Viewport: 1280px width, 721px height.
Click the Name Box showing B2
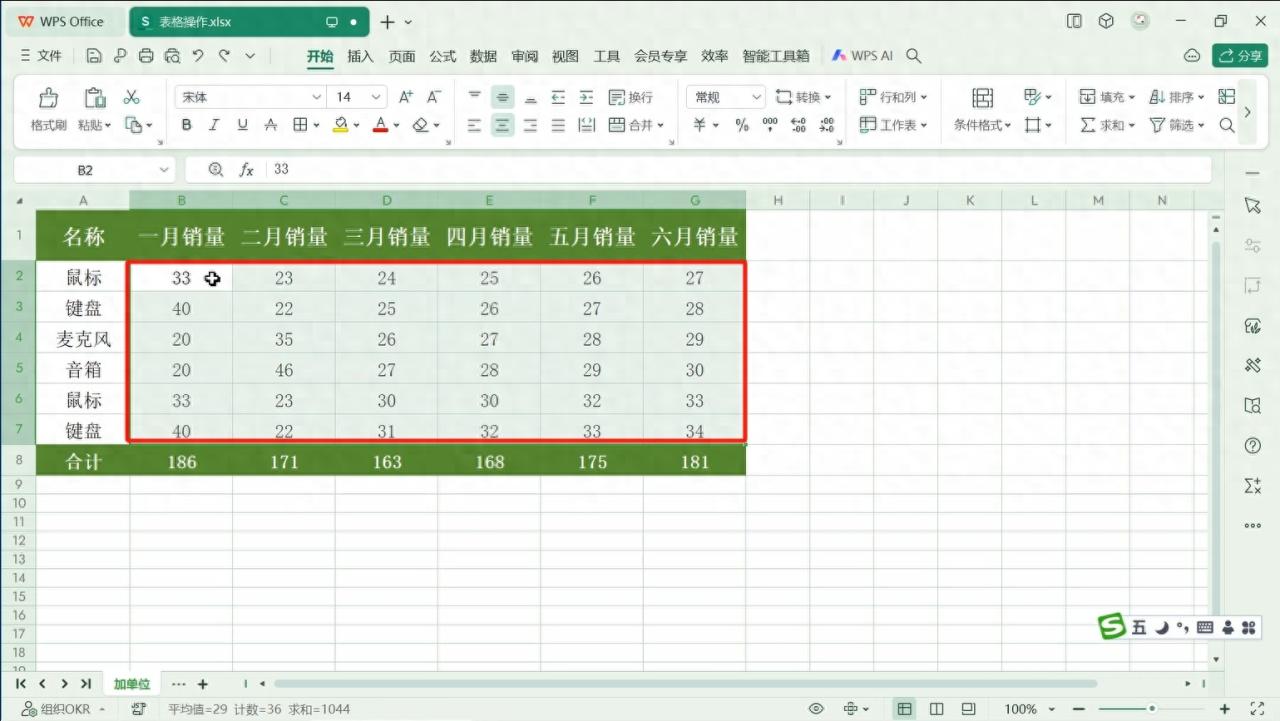[85, 170]
